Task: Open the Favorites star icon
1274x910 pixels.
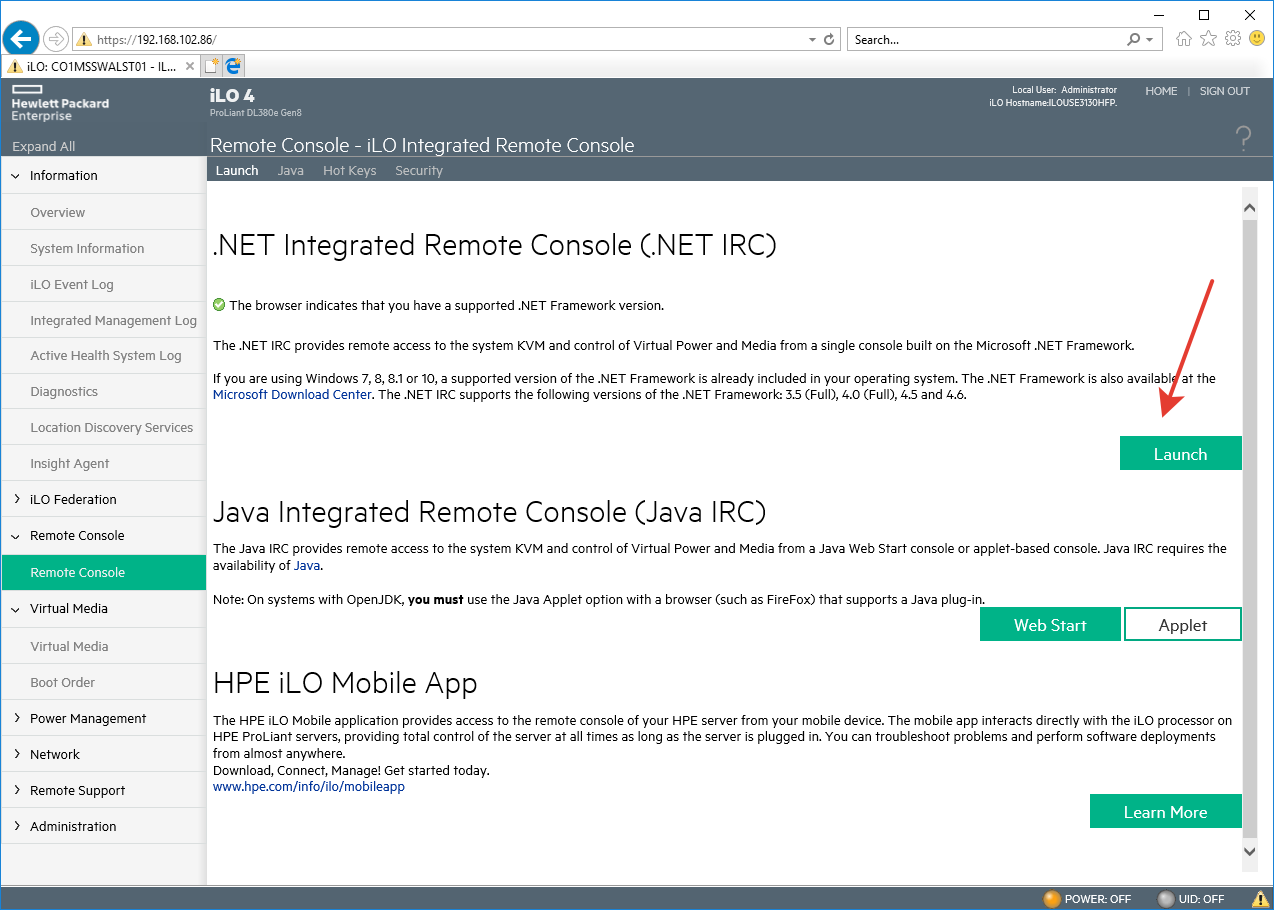Action: point(1208,39)
